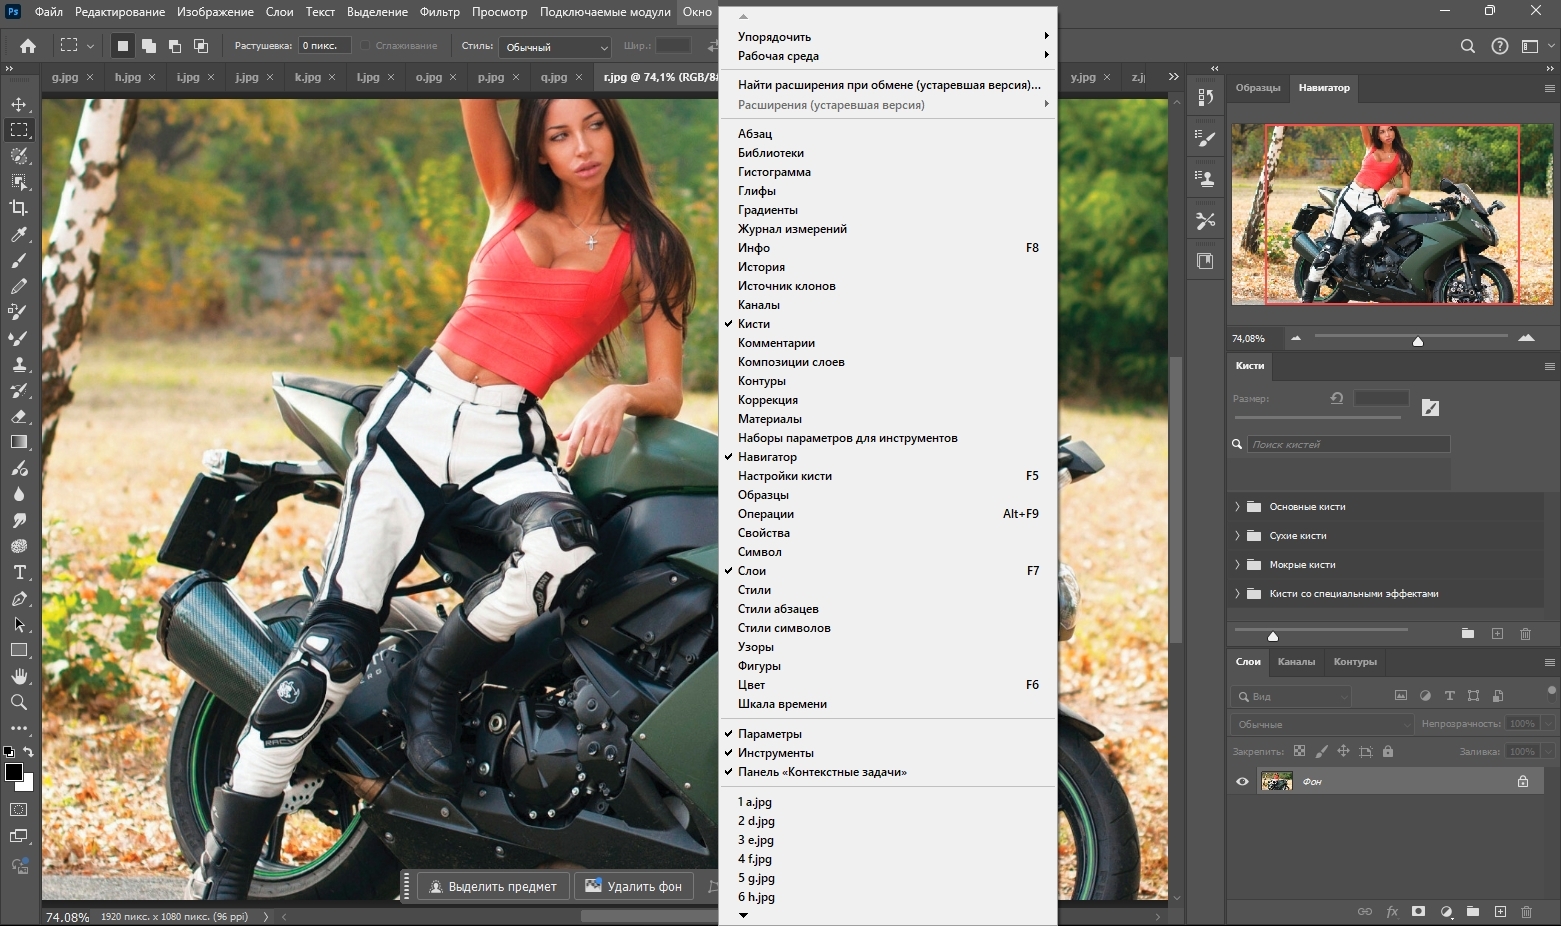
Task: Select the Object Selection tool
Action: point(19,182)
